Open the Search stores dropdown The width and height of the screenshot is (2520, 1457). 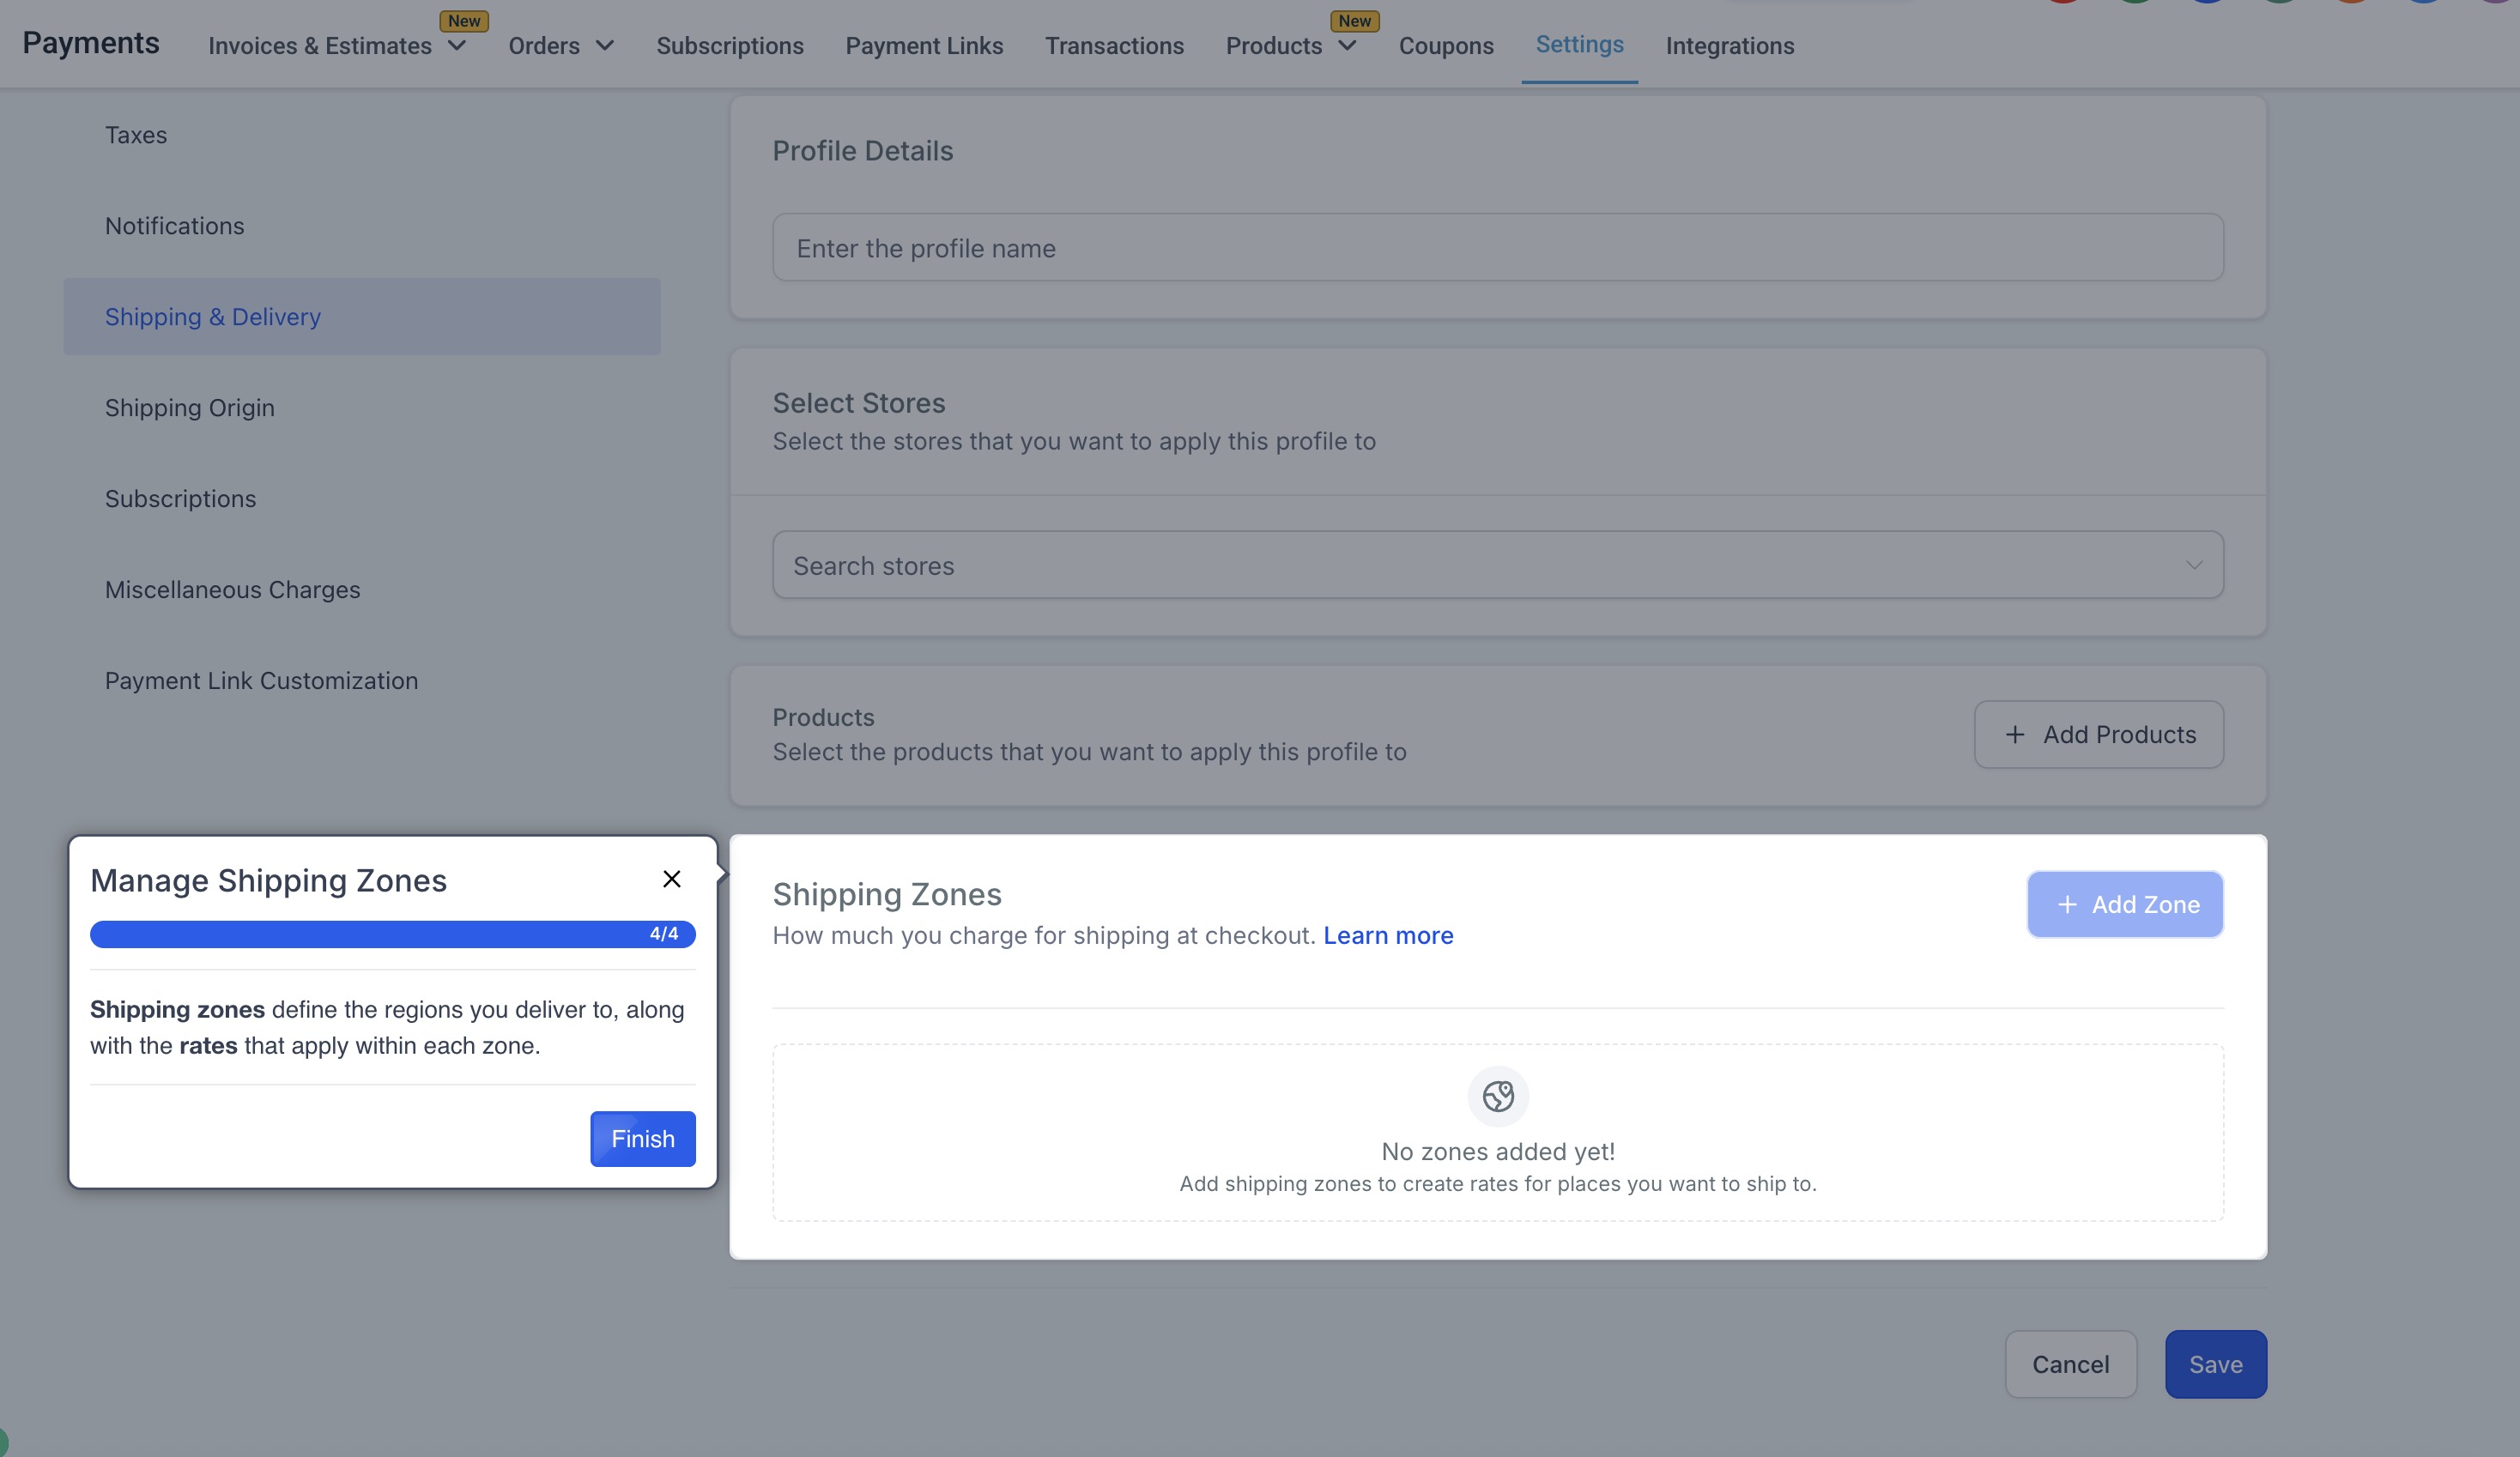[1497, 565]
